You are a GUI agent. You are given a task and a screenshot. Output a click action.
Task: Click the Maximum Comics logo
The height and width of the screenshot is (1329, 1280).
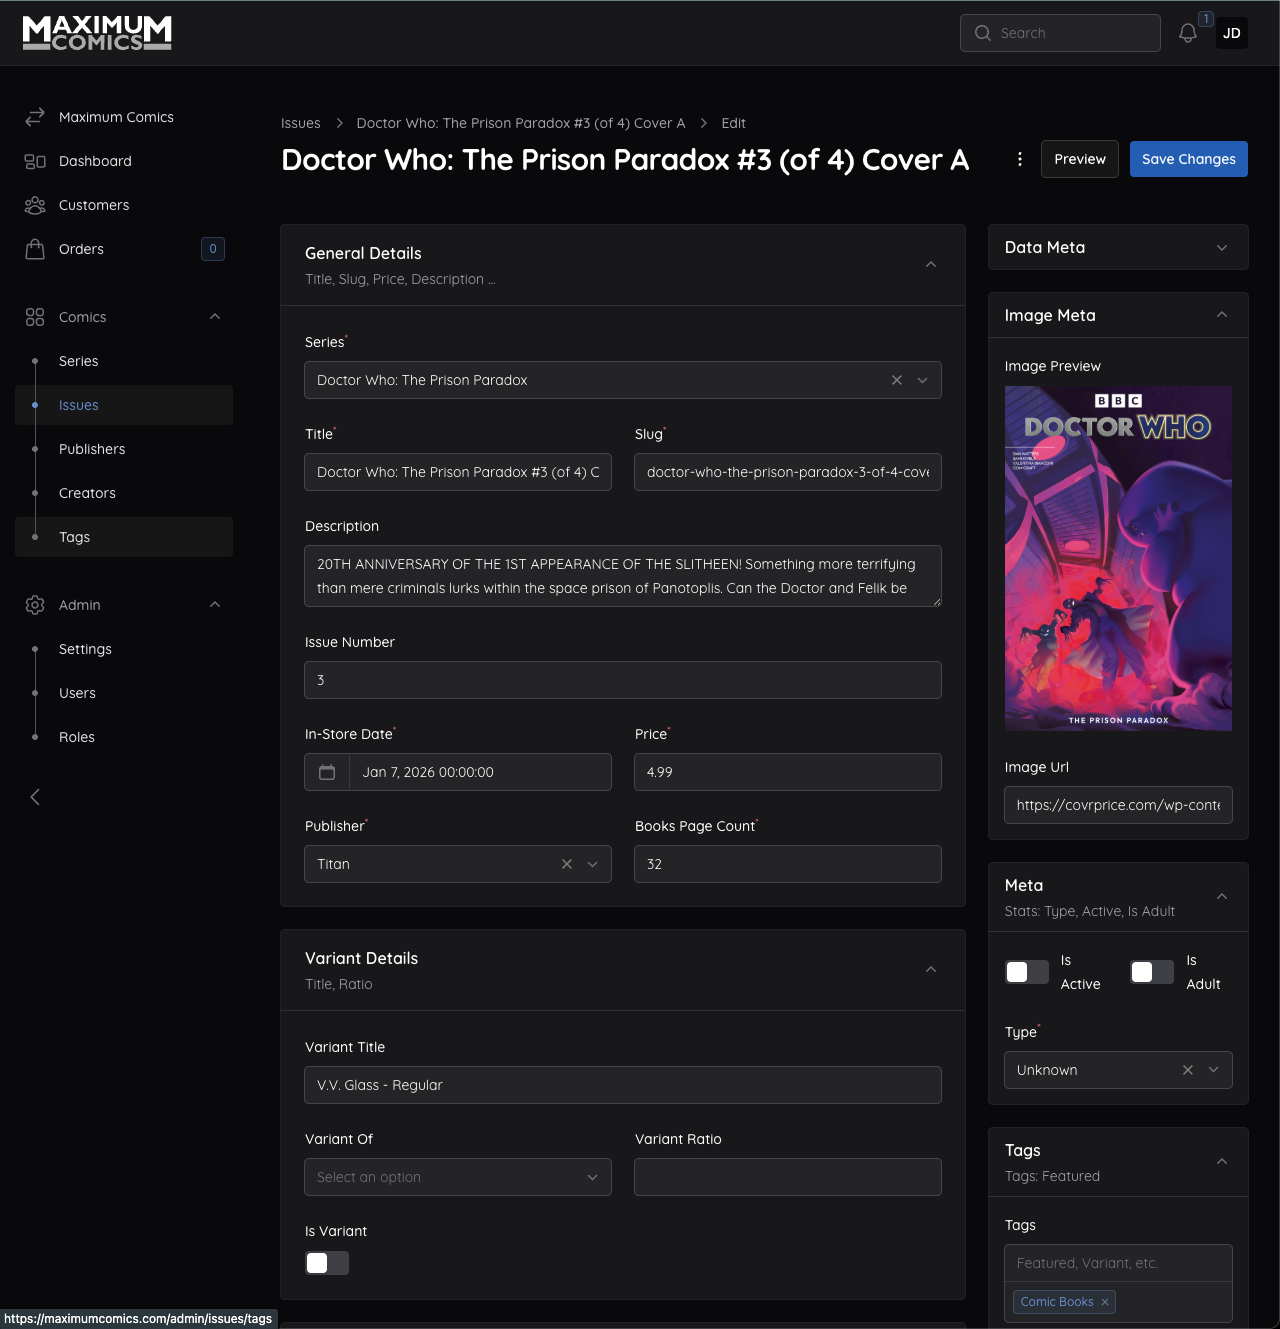coord(97,33)
